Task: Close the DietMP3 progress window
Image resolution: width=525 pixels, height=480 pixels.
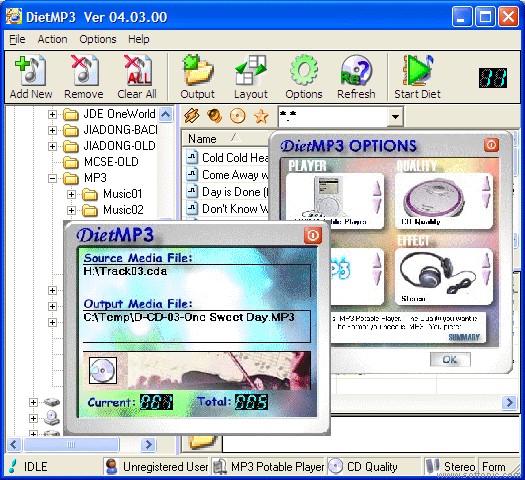Action: coord(313,235)
